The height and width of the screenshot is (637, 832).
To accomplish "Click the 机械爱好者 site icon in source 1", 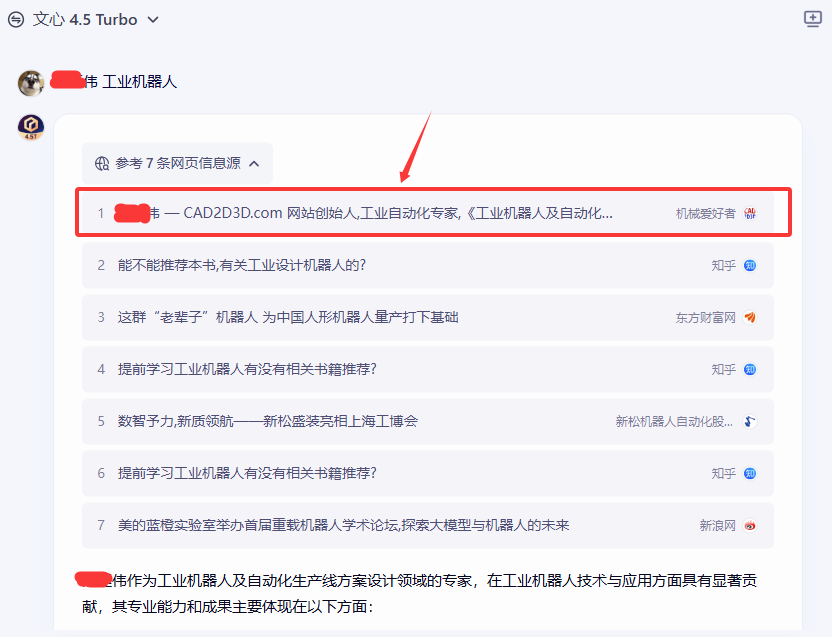I will coord(750,213).
